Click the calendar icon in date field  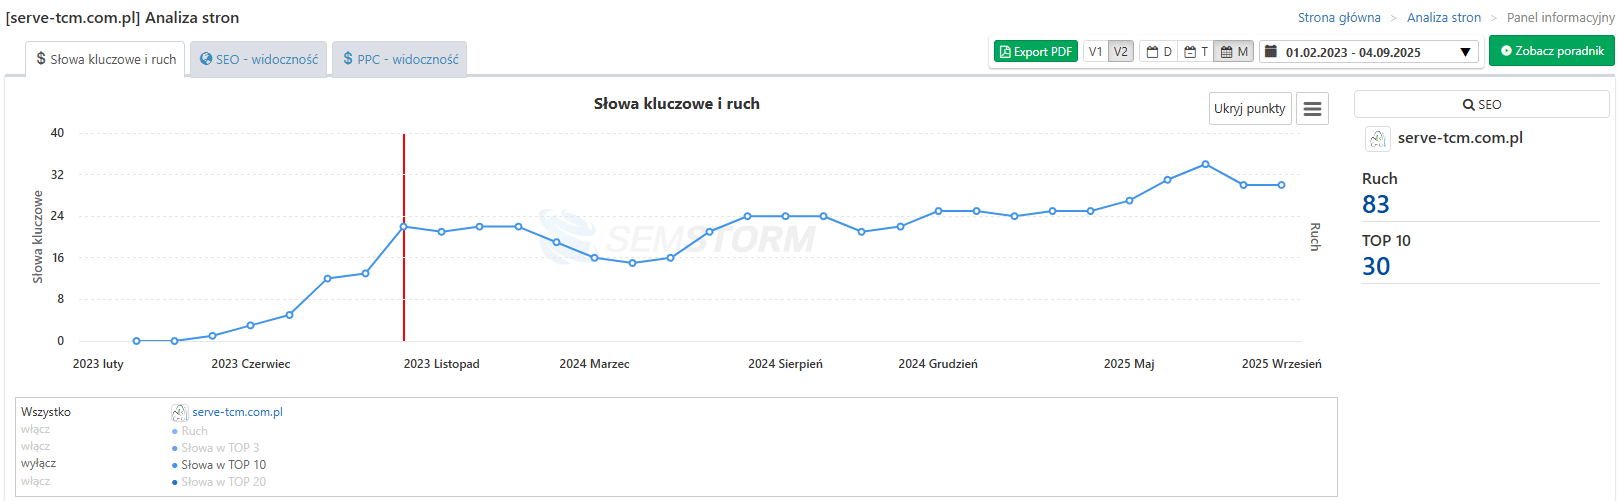[1270, 52]
